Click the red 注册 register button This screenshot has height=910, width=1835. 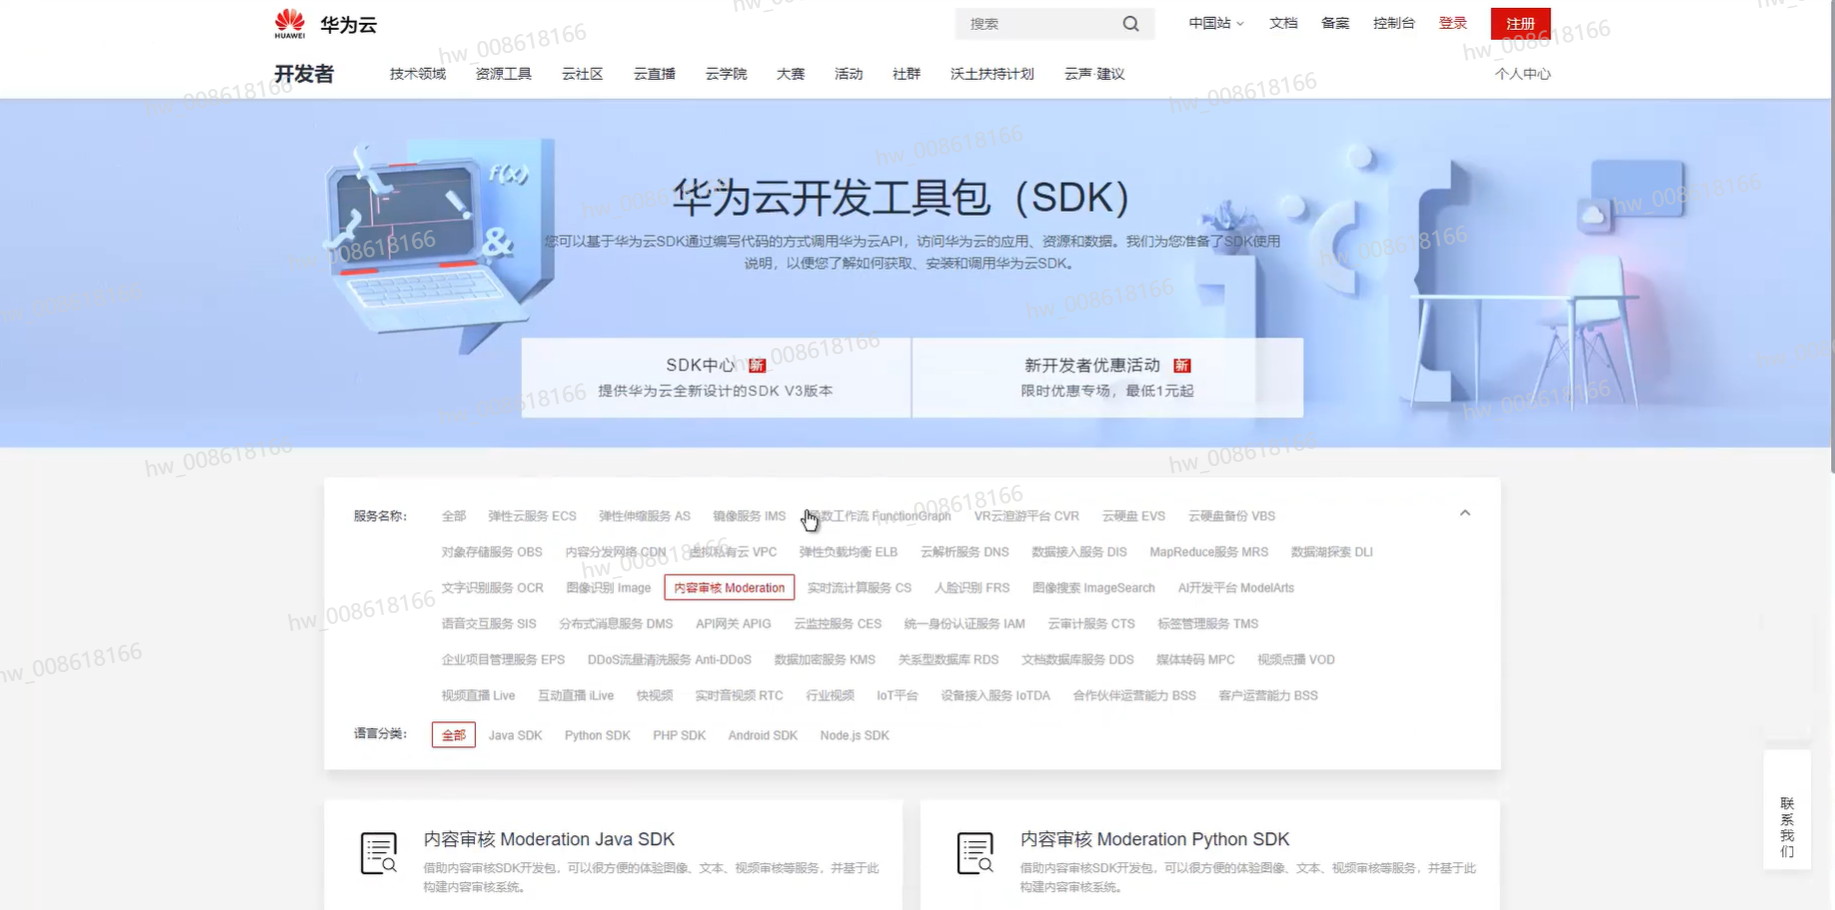1520,24
